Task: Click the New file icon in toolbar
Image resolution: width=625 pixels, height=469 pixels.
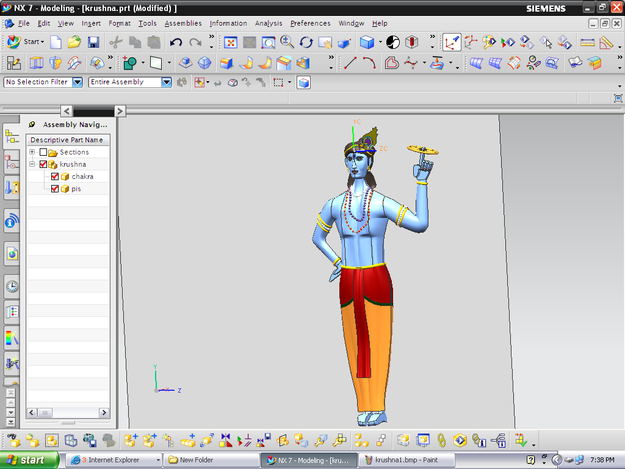Action: 56,42
